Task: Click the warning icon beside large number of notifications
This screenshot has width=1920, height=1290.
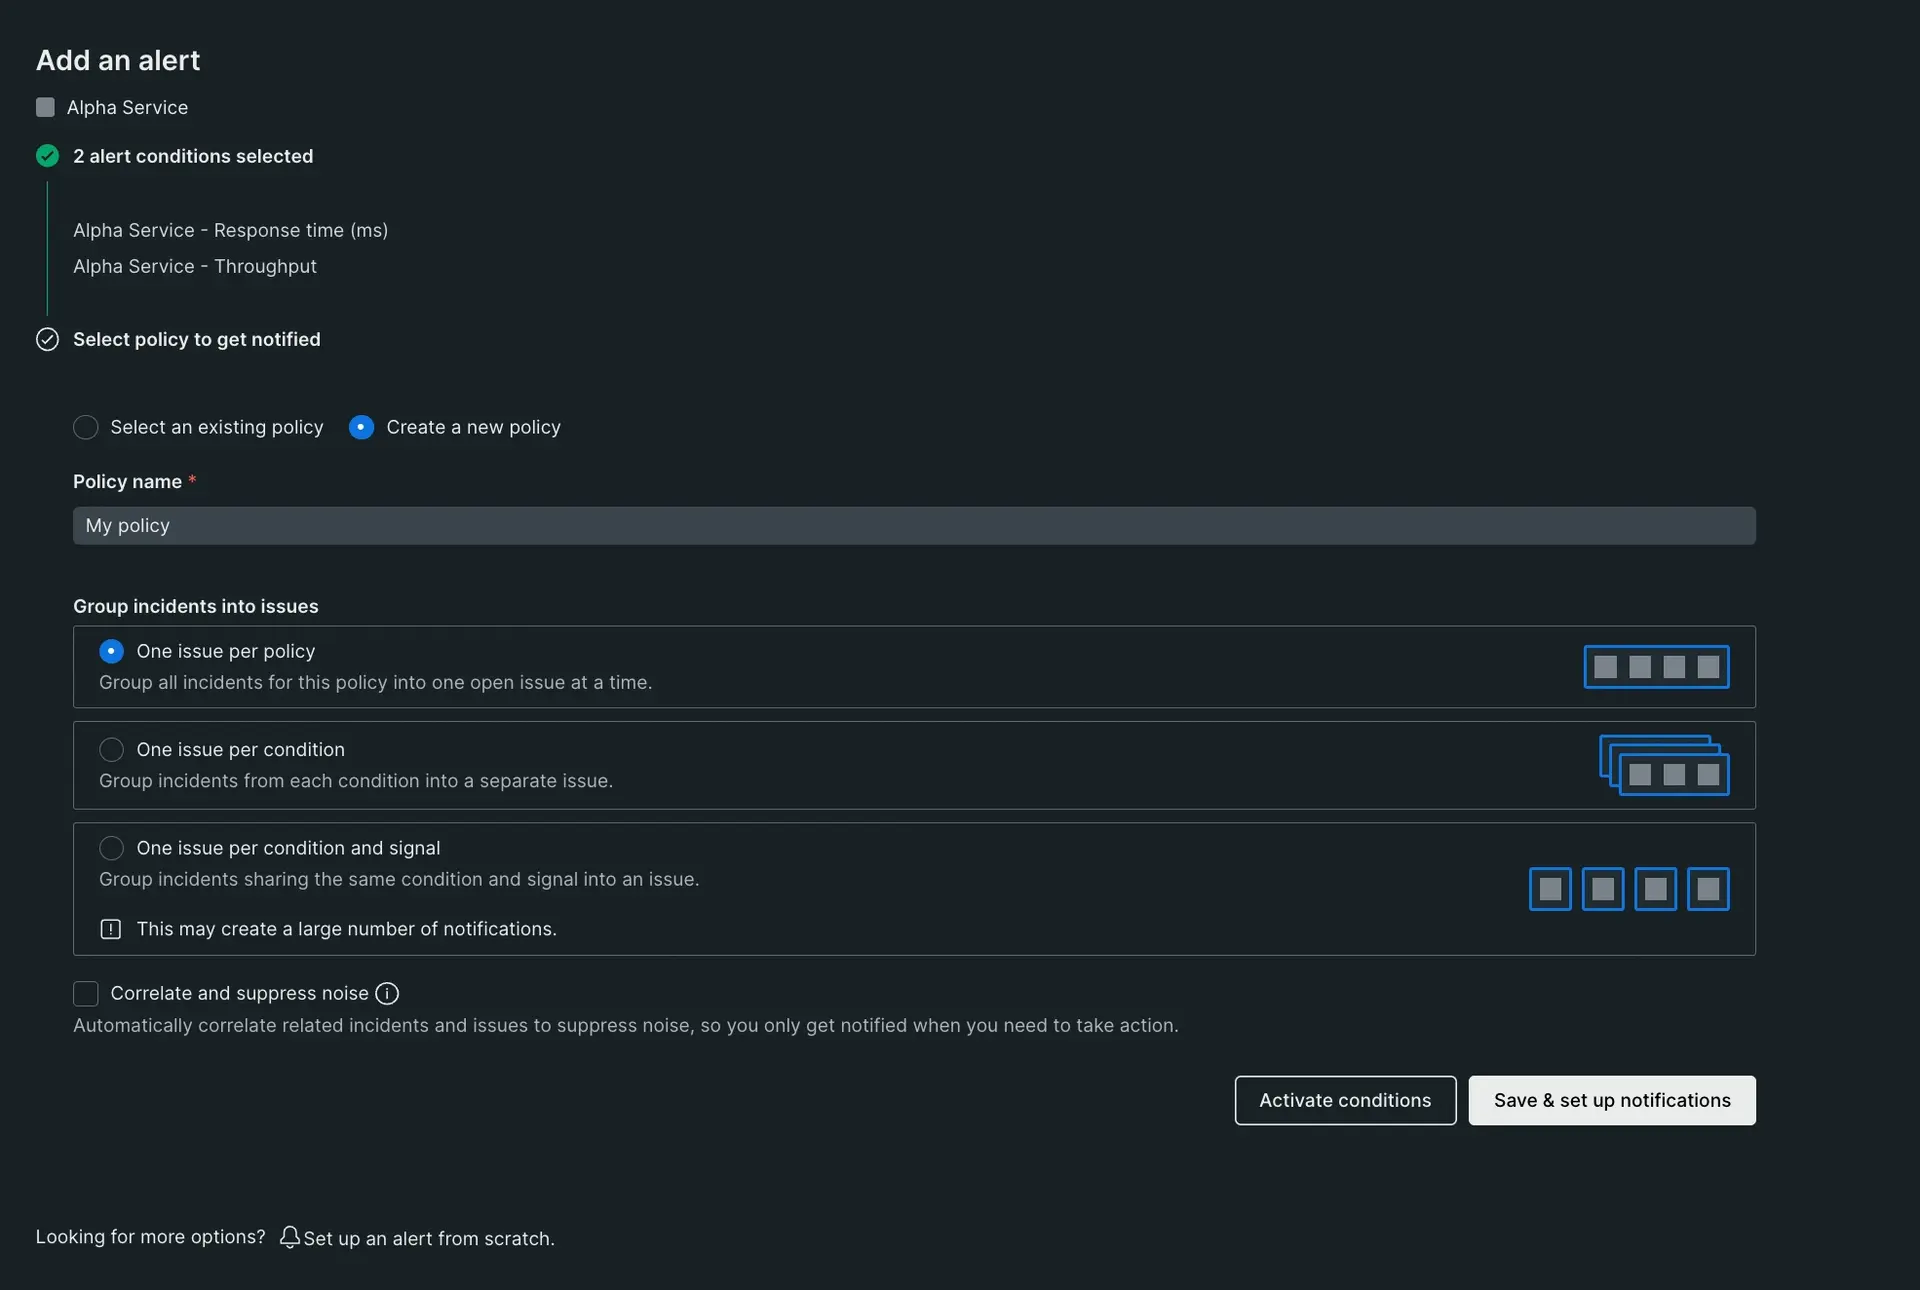Action: (x=111, y=929)
